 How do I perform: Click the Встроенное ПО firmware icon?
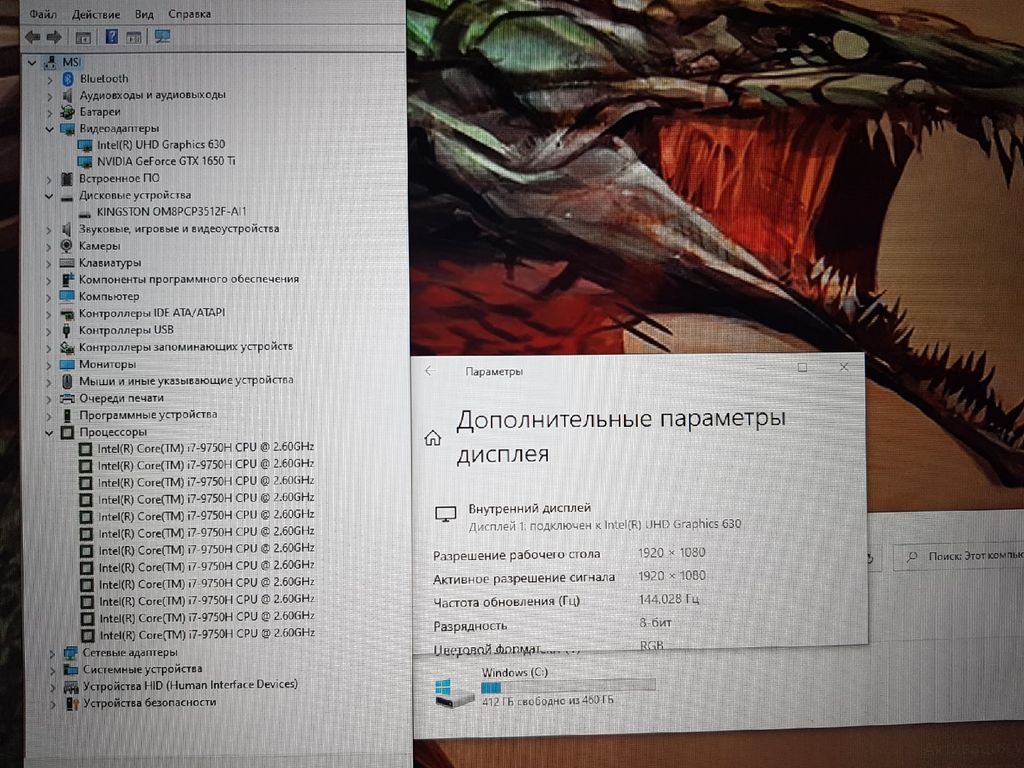(67, 178)
